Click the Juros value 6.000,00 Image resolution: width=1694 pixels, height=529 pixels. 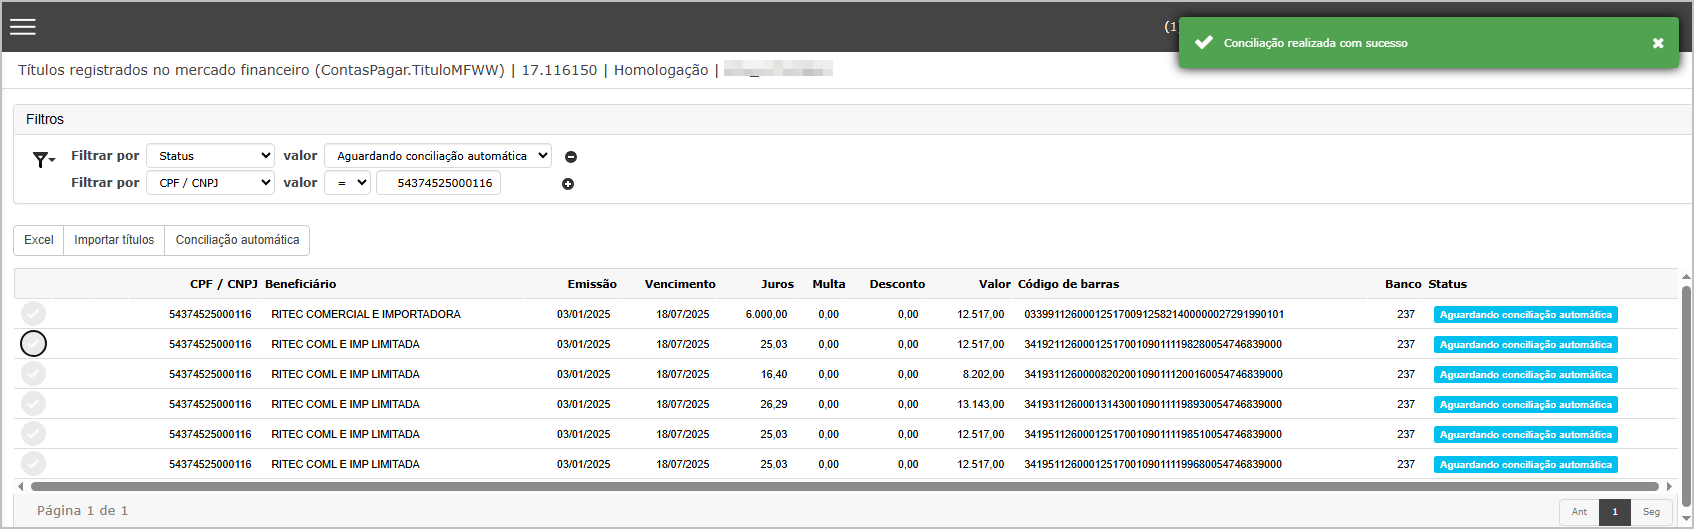click(x=766, y=314)
